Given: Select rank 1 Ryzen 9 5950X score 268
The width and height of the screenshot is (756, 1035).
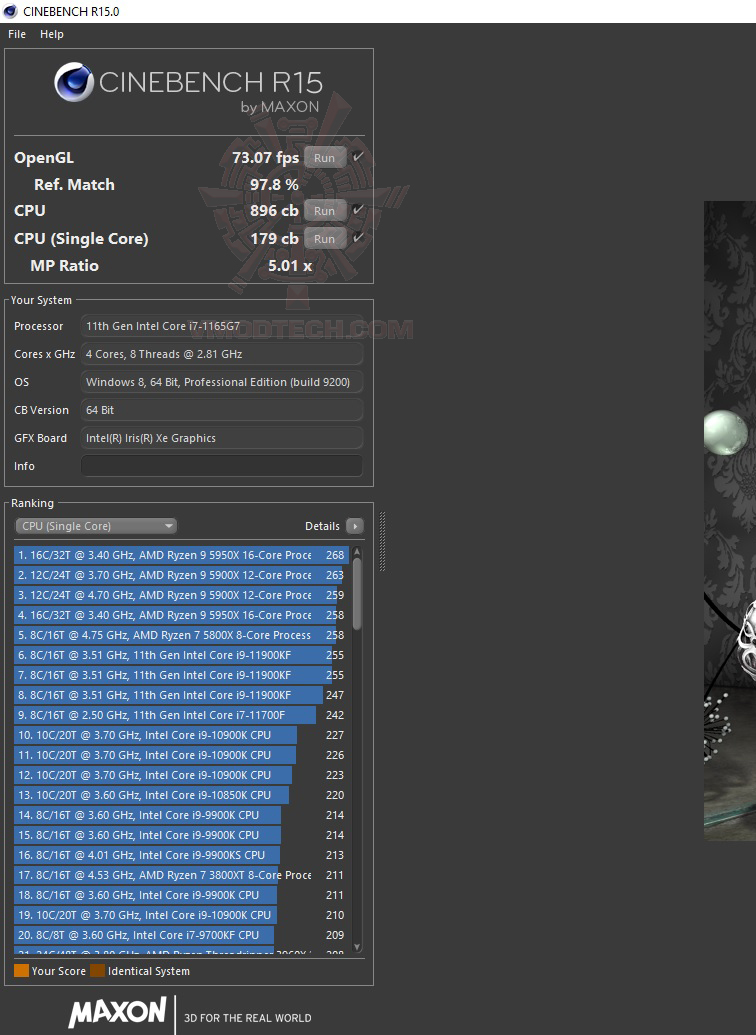Looking at the screenshot, I should [x=182, y=555].
